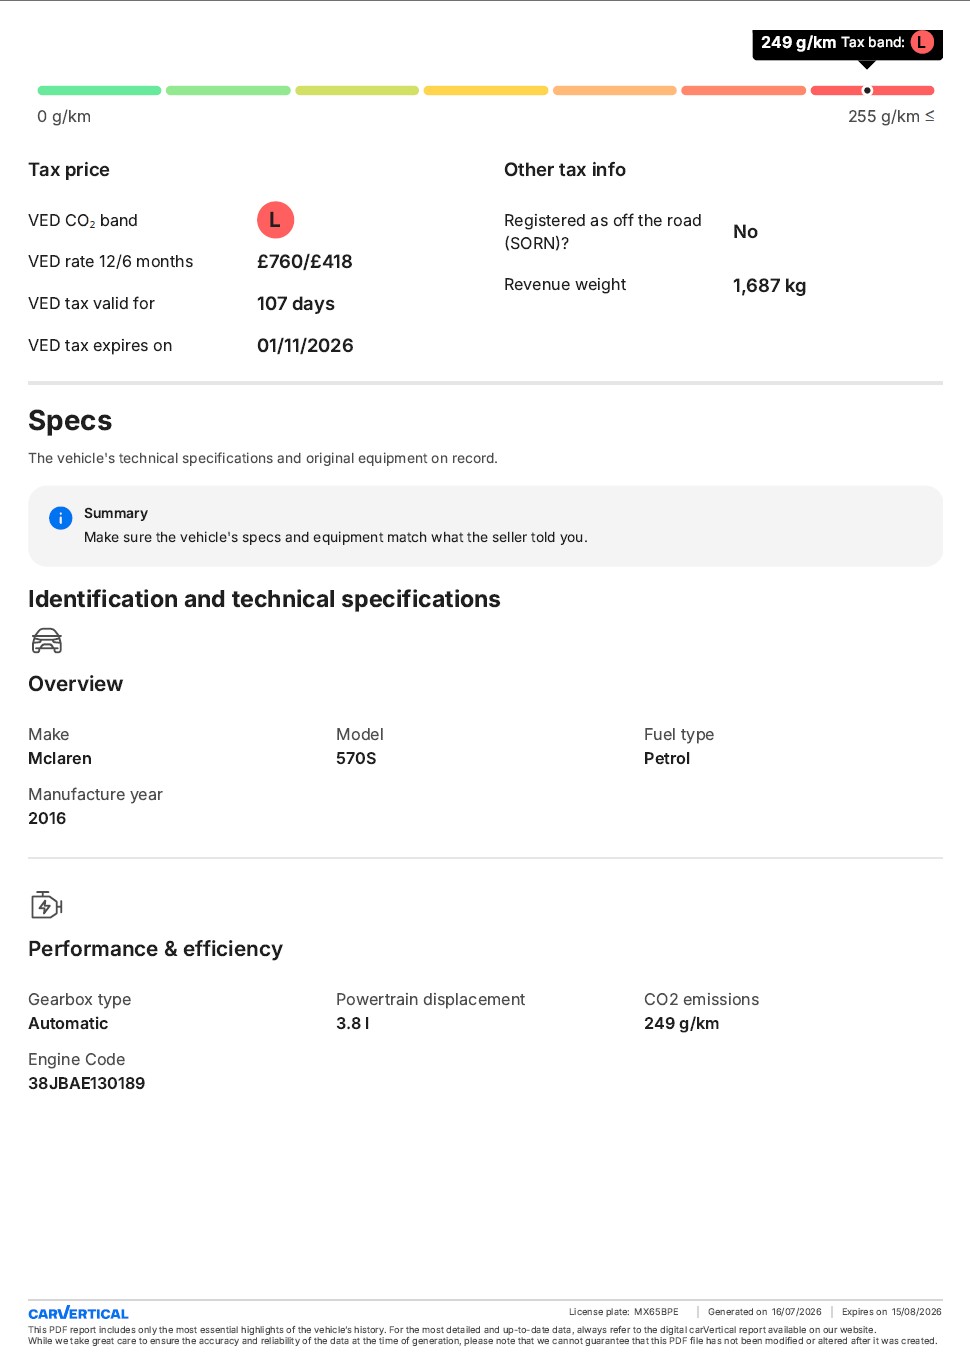Click the carVertical logo in footer
The width and height of the screenshot is (970, 1360).
pyautogui.click(x=78, y=1313)
